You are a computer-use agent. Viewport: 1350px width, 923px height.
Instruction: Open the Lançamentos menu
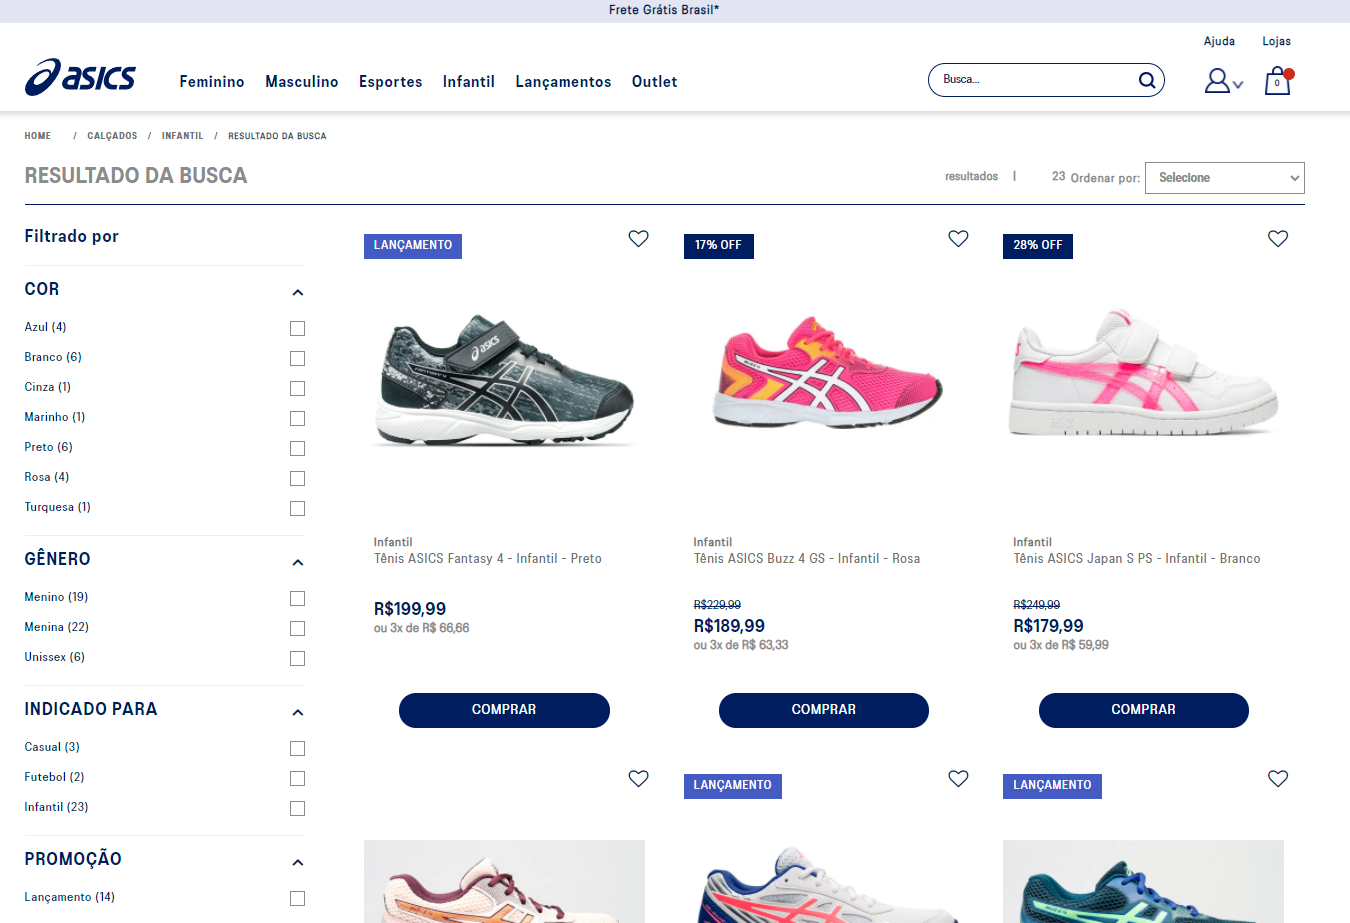[x=563, y=82]
